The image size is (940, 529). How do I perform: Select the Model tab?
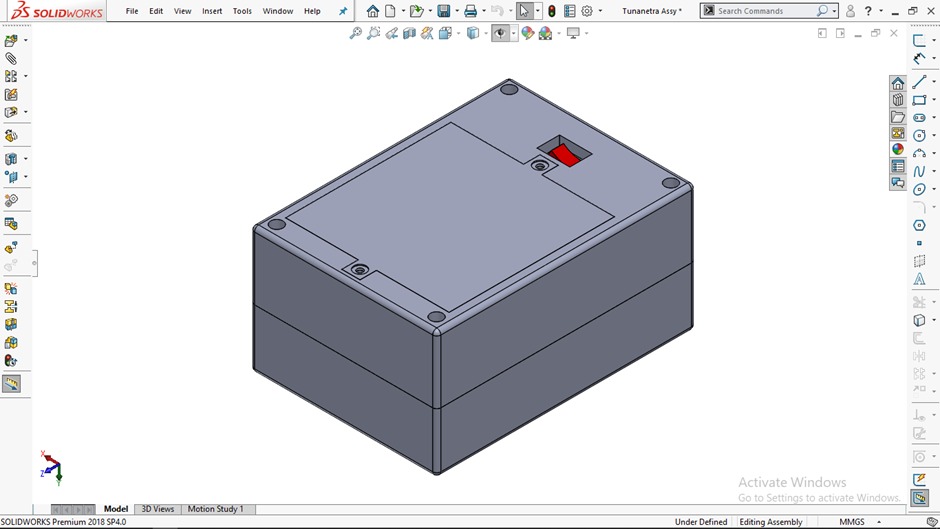click(x=116, y=509)
